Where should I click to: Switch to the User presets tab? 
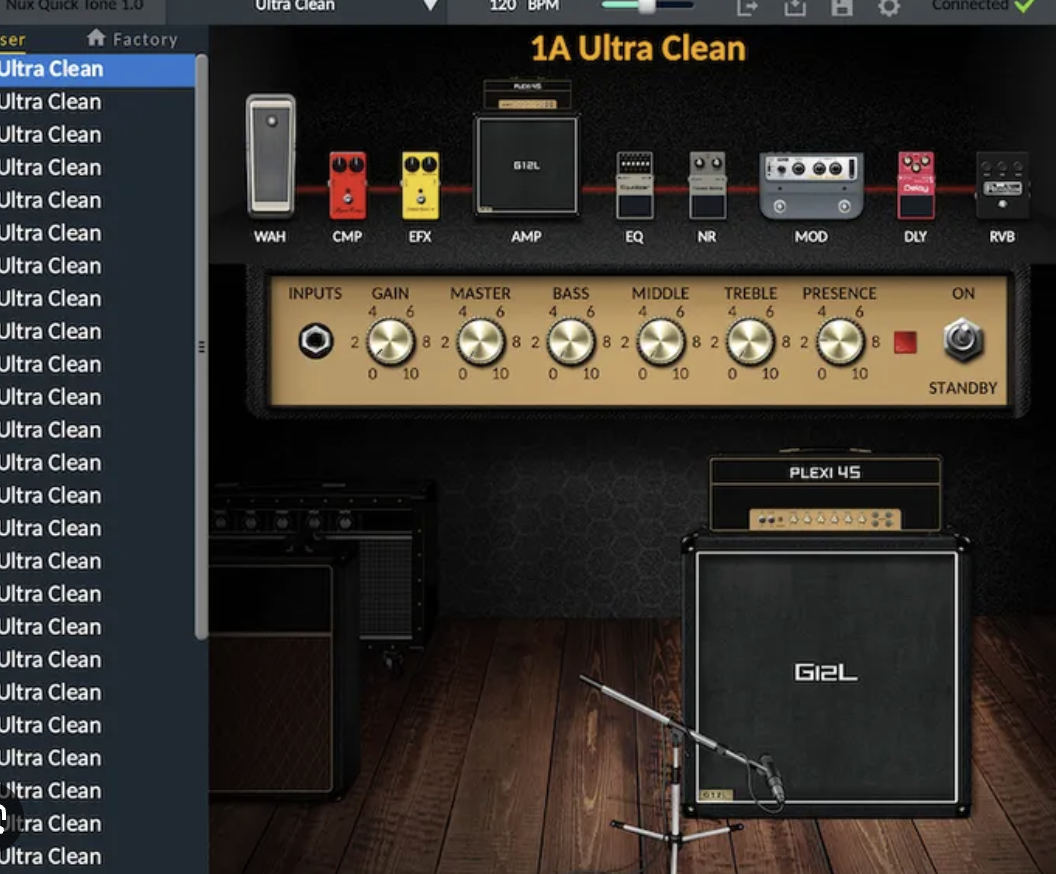[x=13, y=39]
